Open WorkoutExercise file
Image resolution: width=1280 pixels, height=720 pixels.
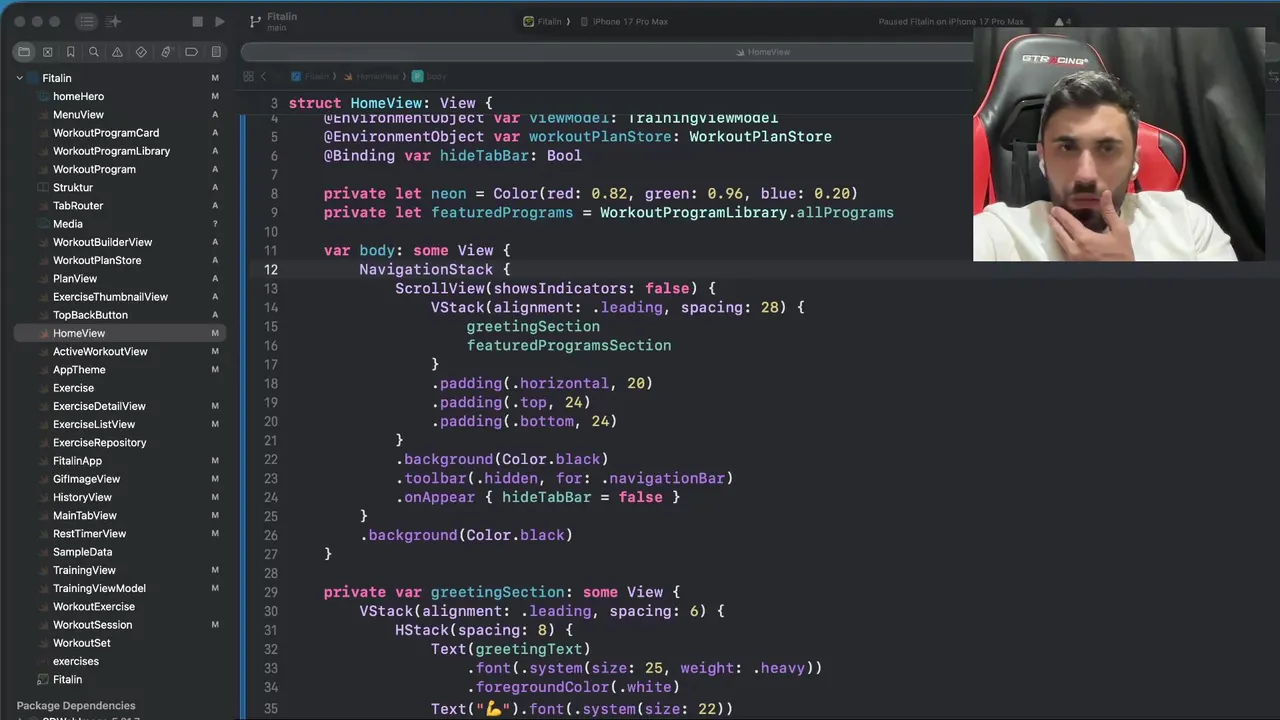pyautogui.click(x=94, y=607)
